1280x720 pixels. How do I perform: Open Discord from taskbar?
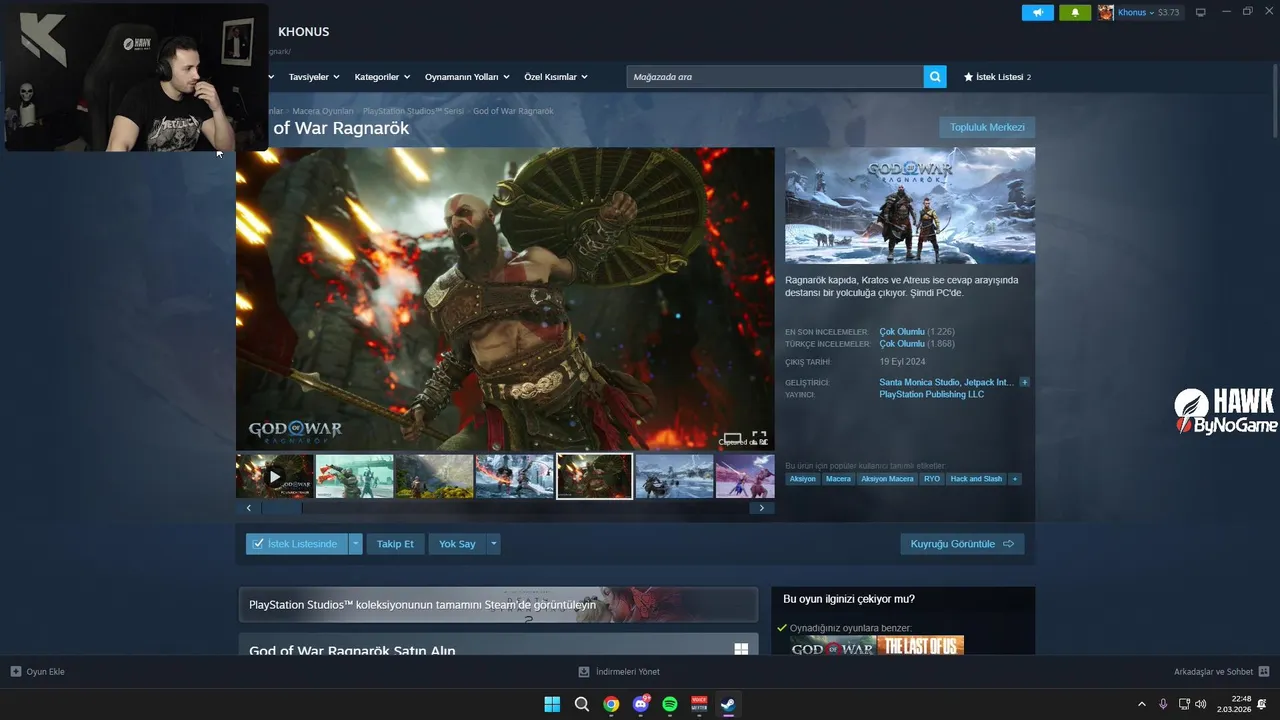641,704
